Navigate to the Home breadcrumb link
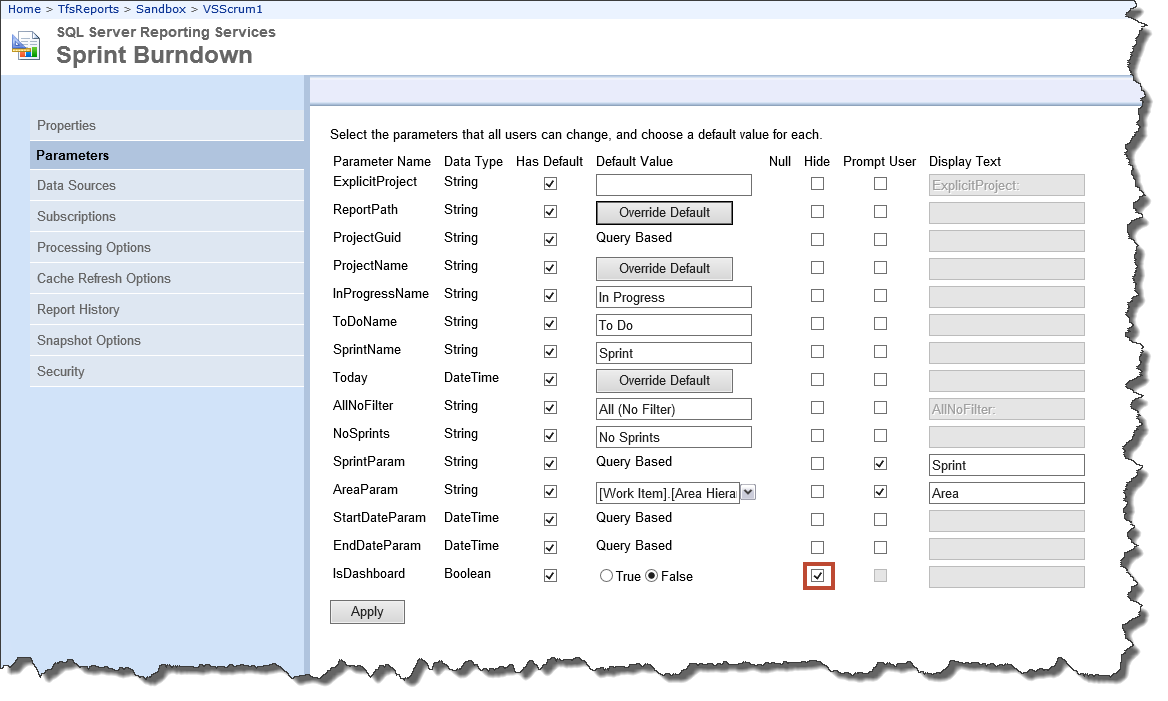This screenshot has height=701, width=1168. click(x=25, y=9)
